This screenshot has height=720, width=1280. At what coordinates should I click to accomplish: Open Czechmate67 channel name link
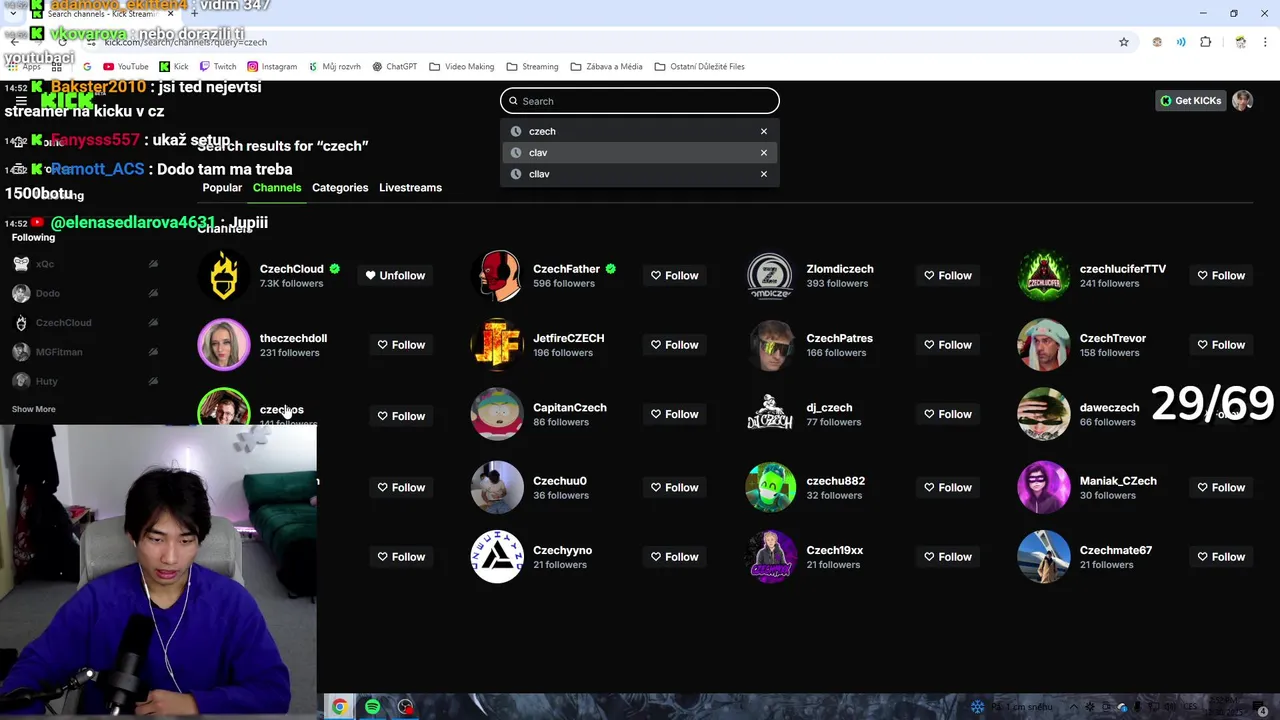pyautogui.click(x=1116, y=550)
